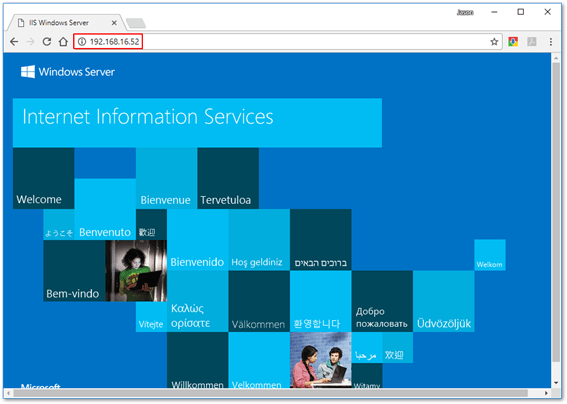Viewport: 567px width, 404px height.
Task: Click the grey extension icon next to menu
Action: [x=532, y=42]
